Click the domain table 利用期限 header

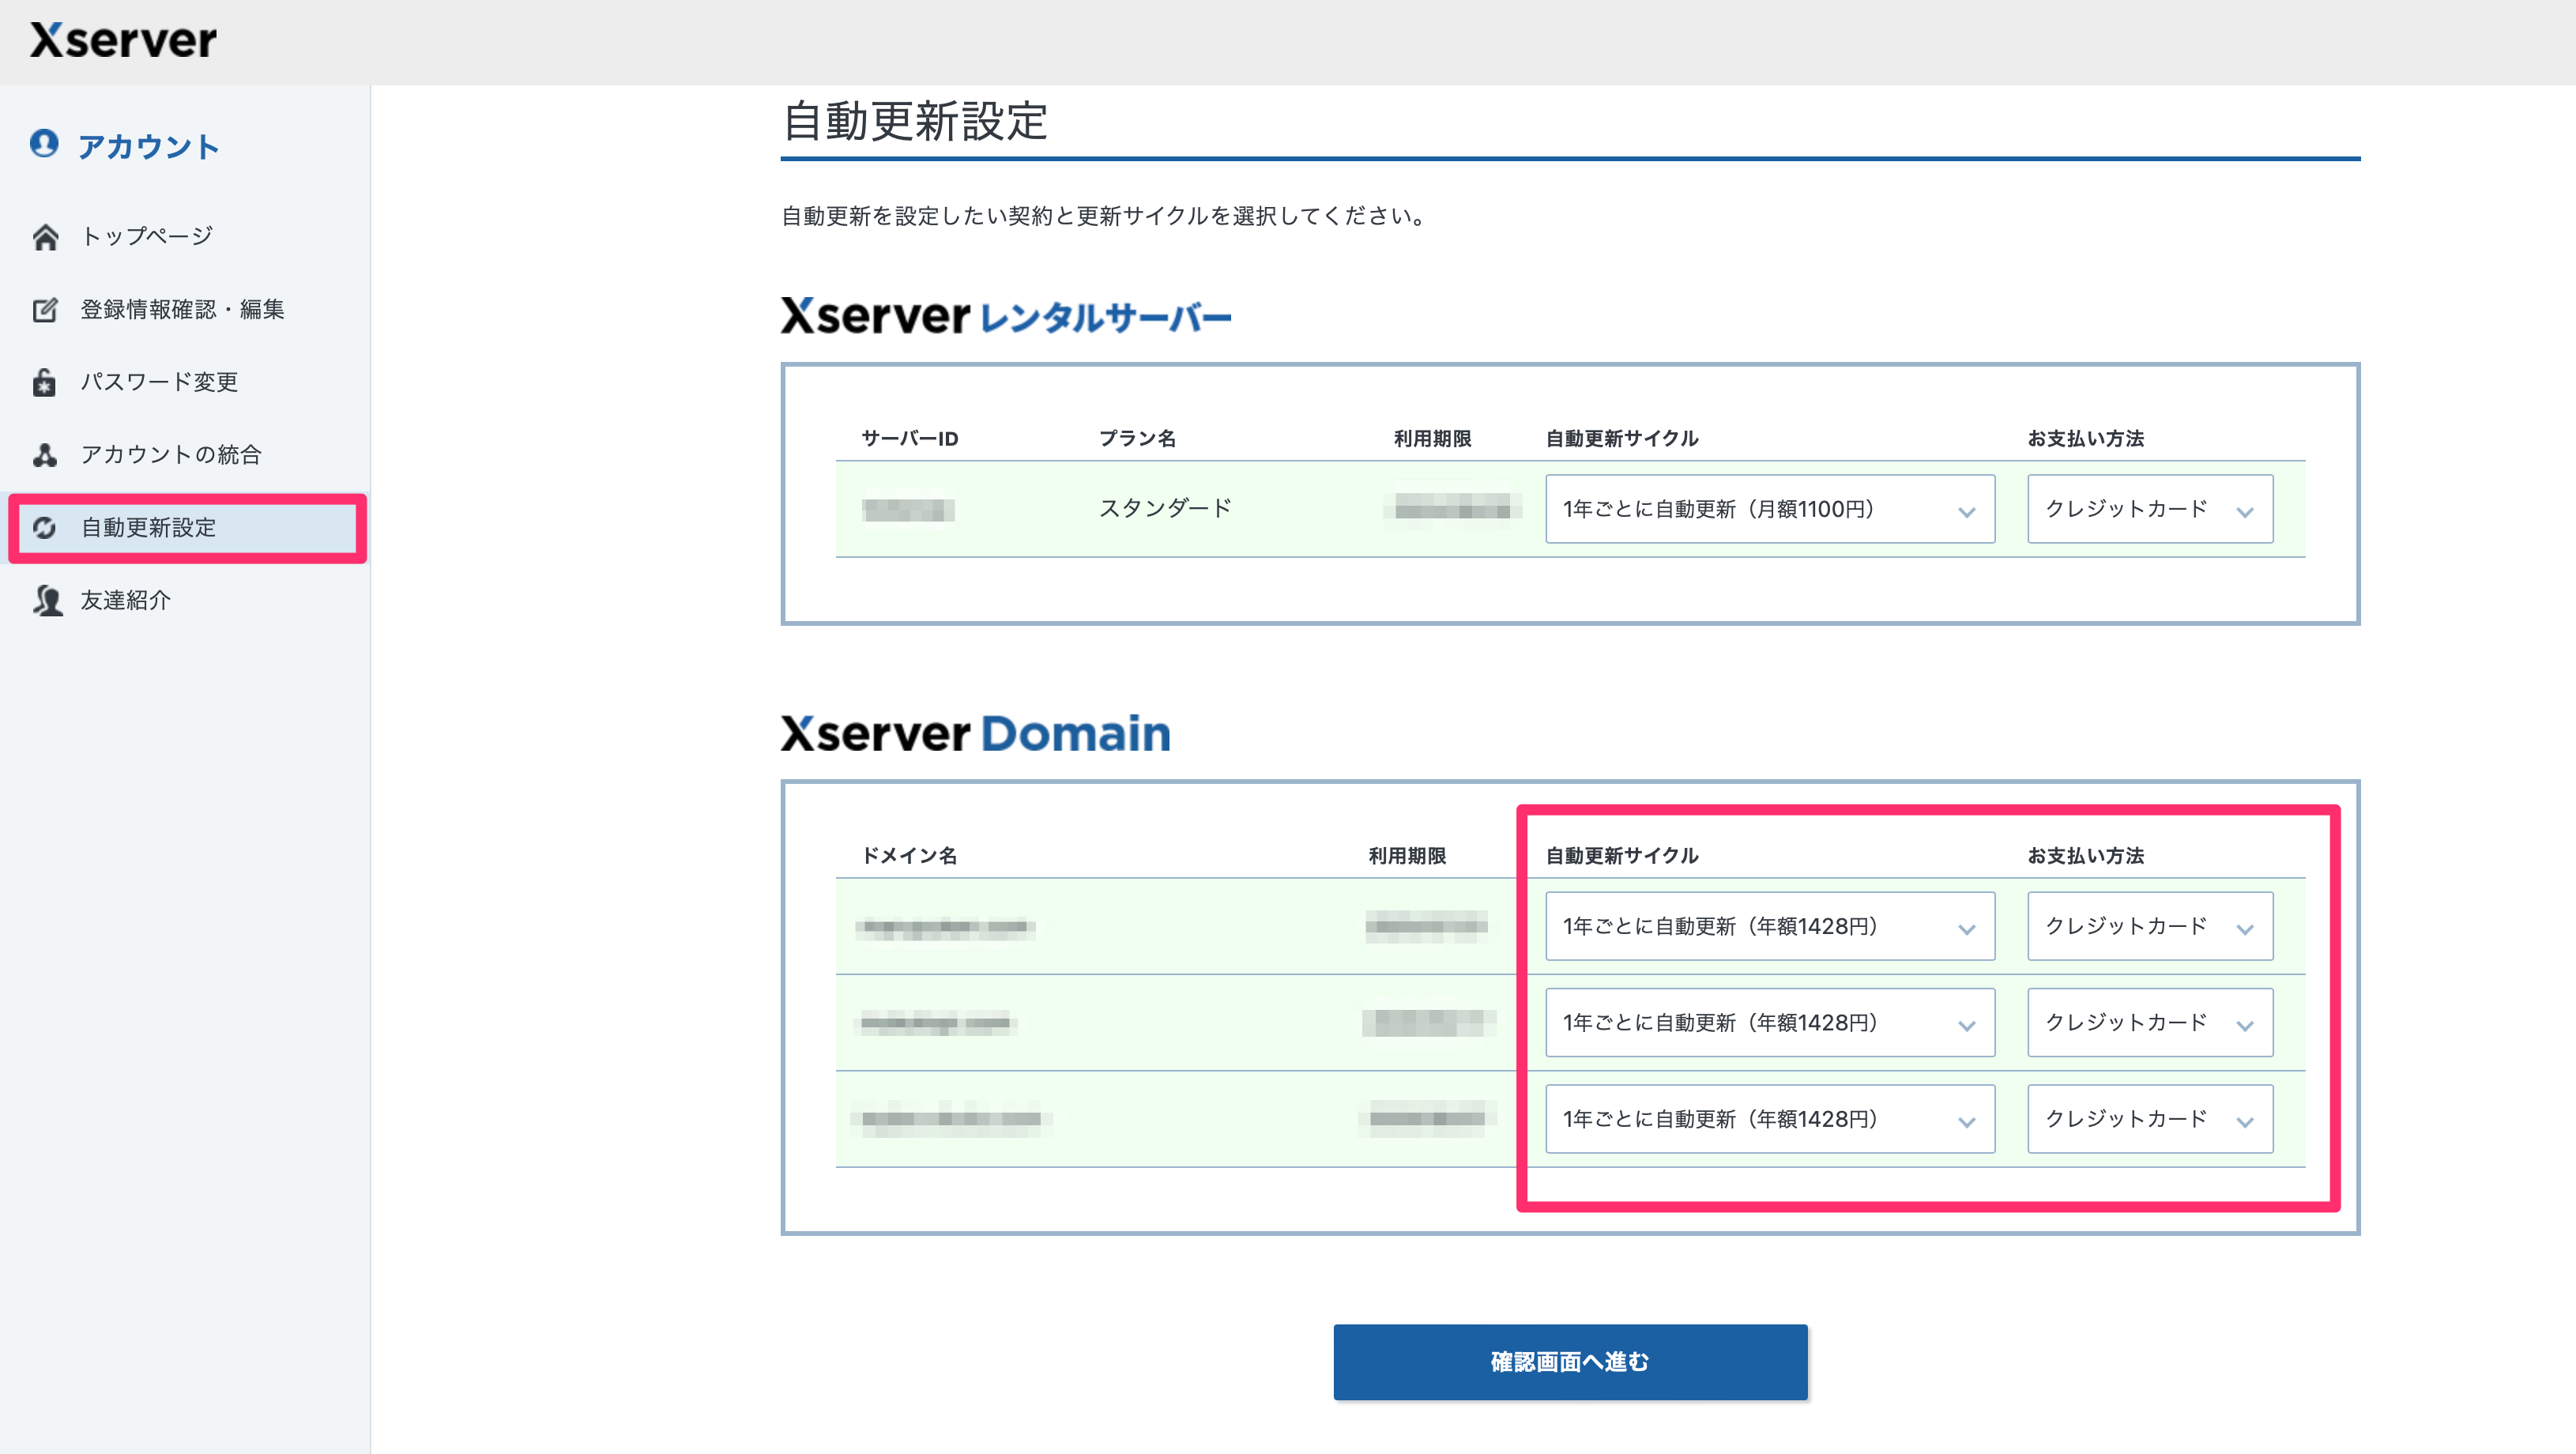tap(1406, 855)
